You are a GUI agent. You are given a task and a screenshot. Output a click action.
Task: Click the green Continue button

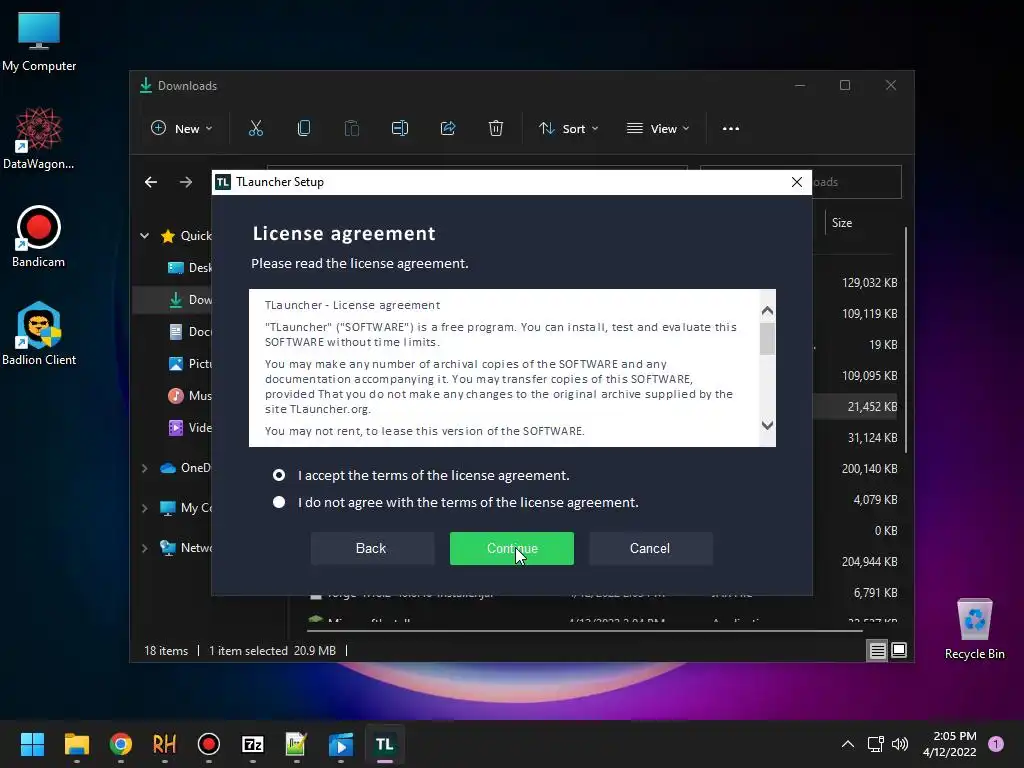pos(512,549)
